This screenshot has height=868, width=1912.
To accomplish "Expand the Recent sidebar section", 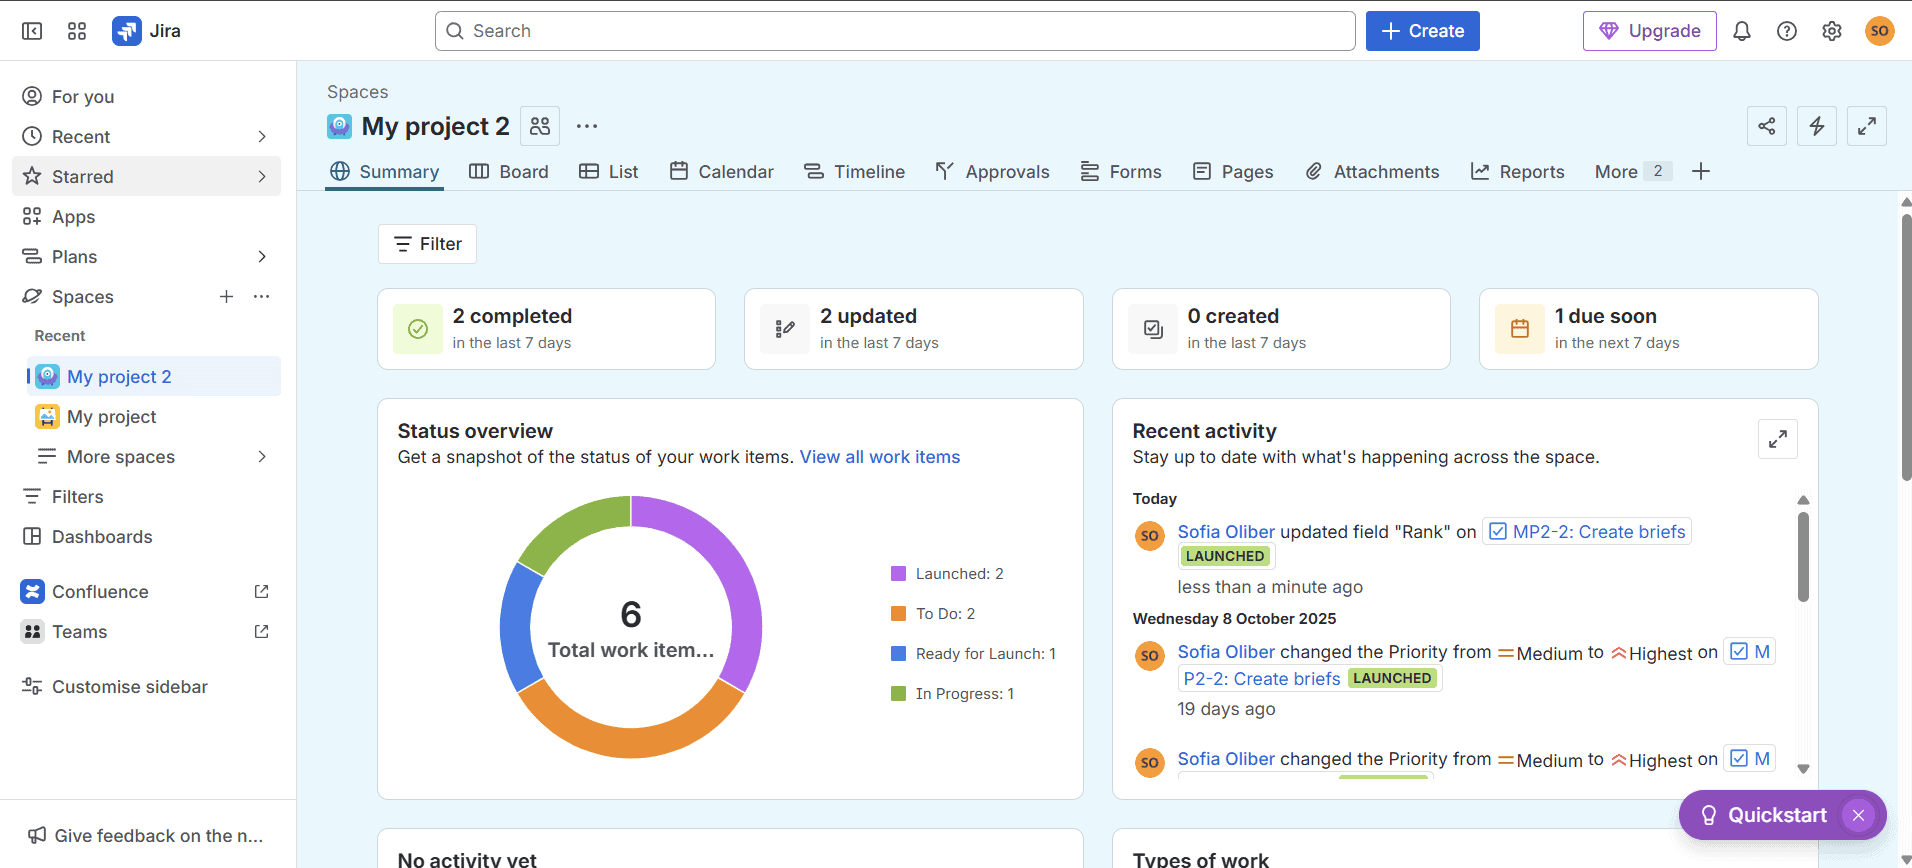I will (x=262, y=137).
